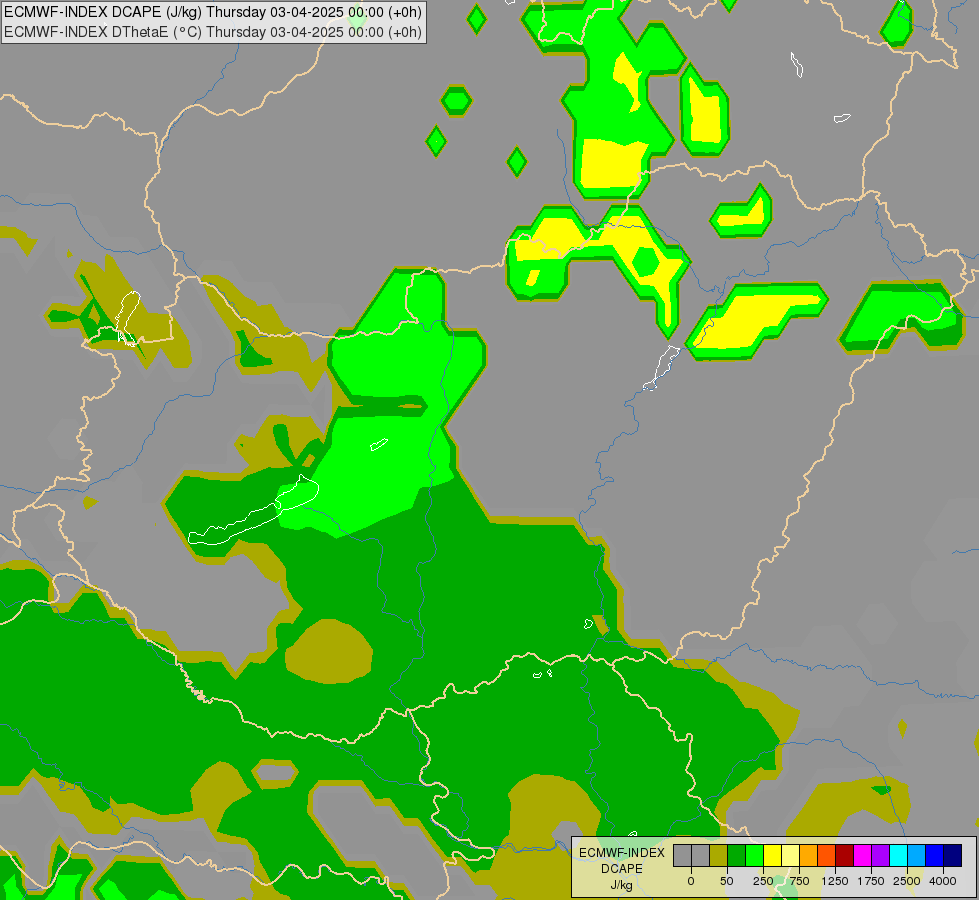
Task: Click the 'ECMWF-INDEX DCAPE (J/kg)' title line
Action: coord(213,12)
